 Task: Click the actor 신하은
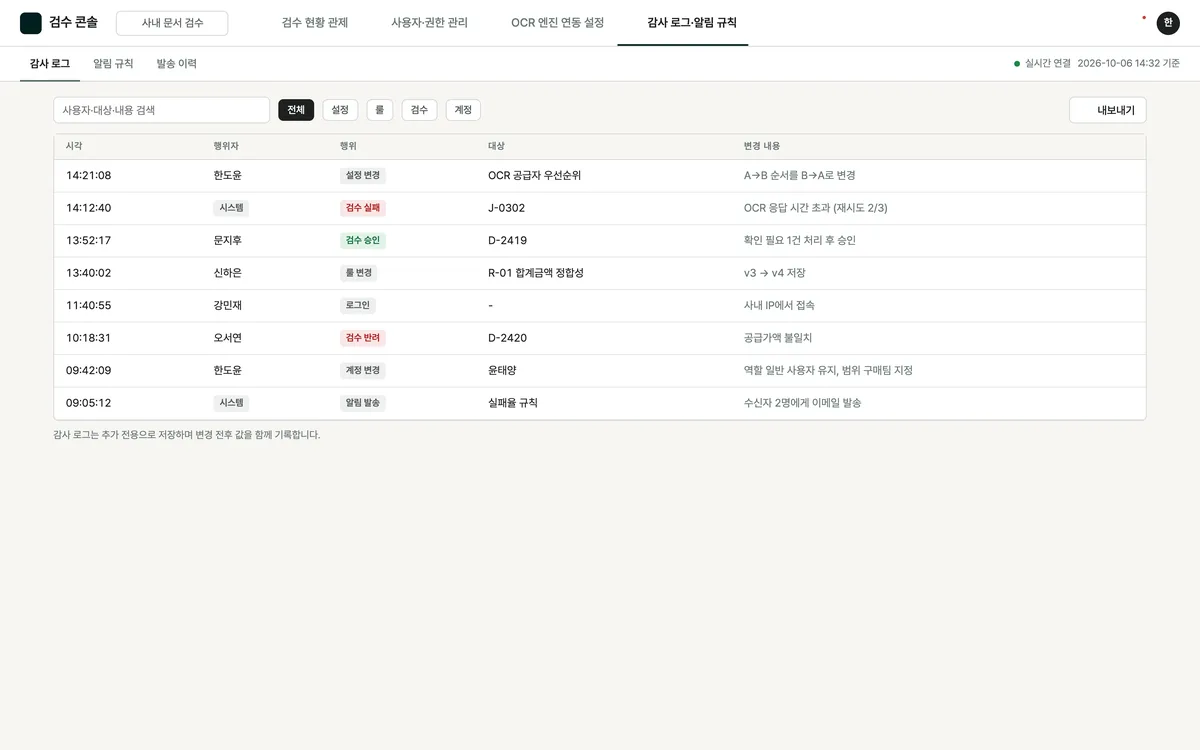coord(227,273)
